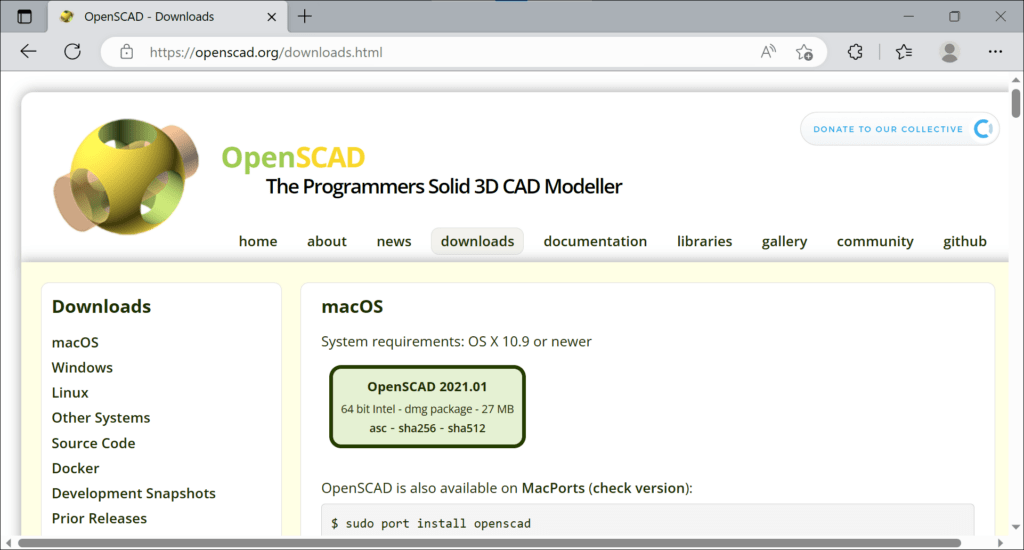Open the MacPorts link

553,488
